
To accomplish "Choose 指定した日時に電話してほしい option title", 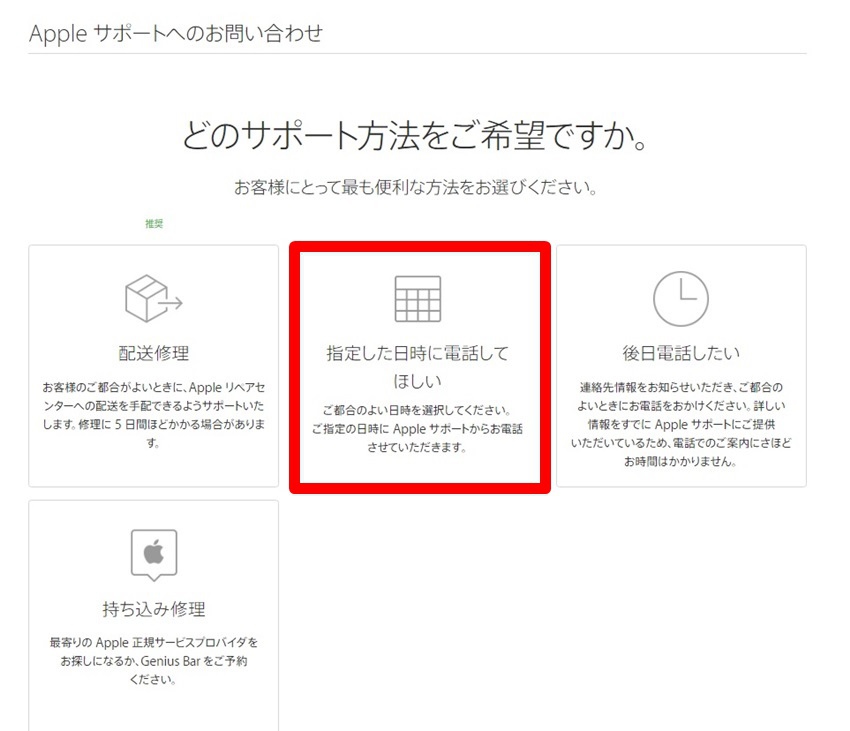I will point(417,367).
